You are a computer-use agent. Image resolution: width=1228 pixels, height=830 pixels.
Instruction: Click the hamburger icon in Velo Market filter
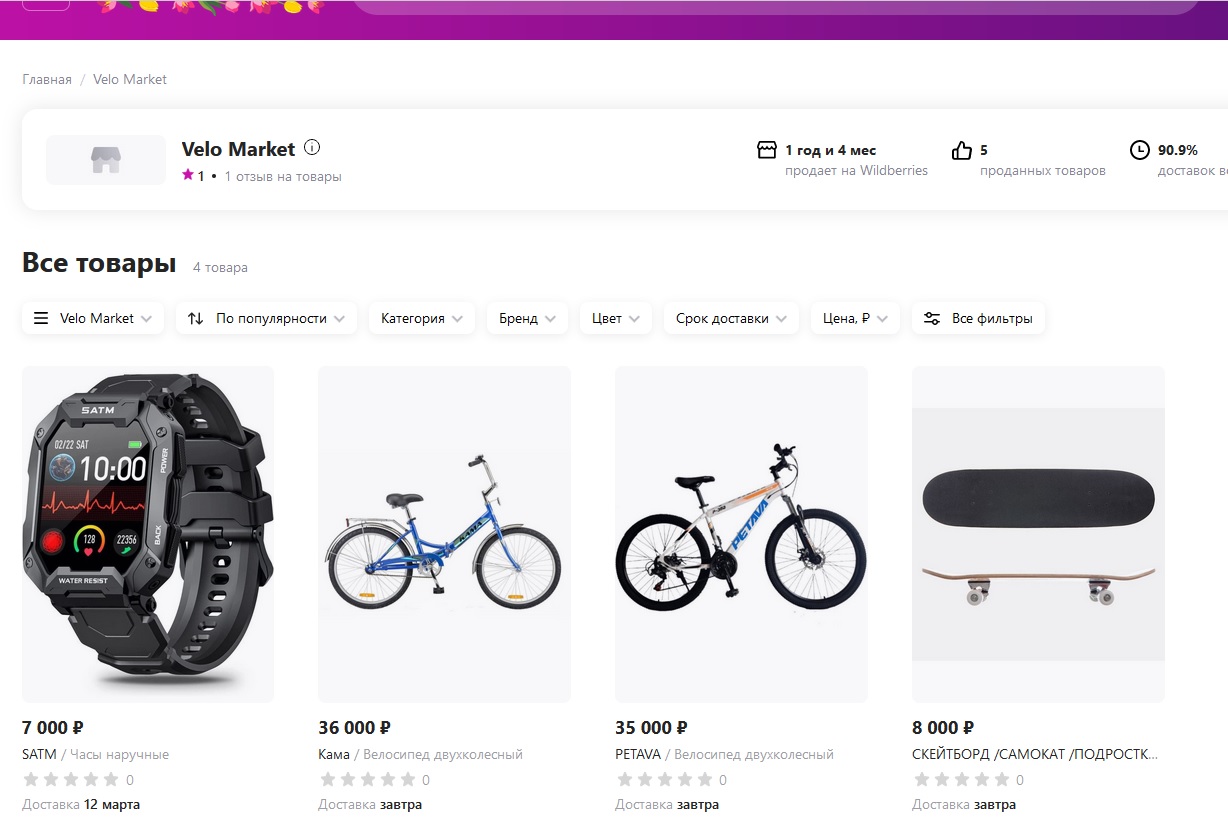tap(41, 319)
